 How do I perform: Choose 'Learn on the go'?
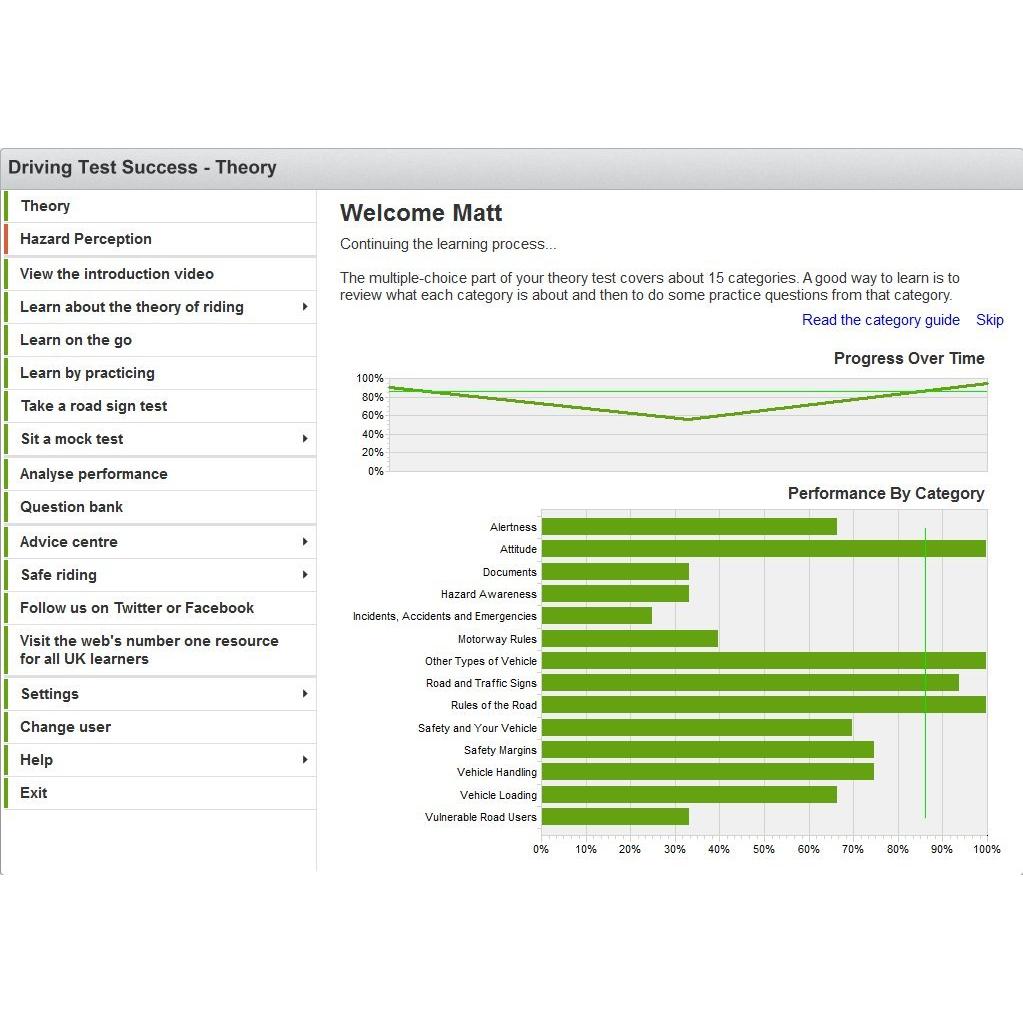[160, 340]
